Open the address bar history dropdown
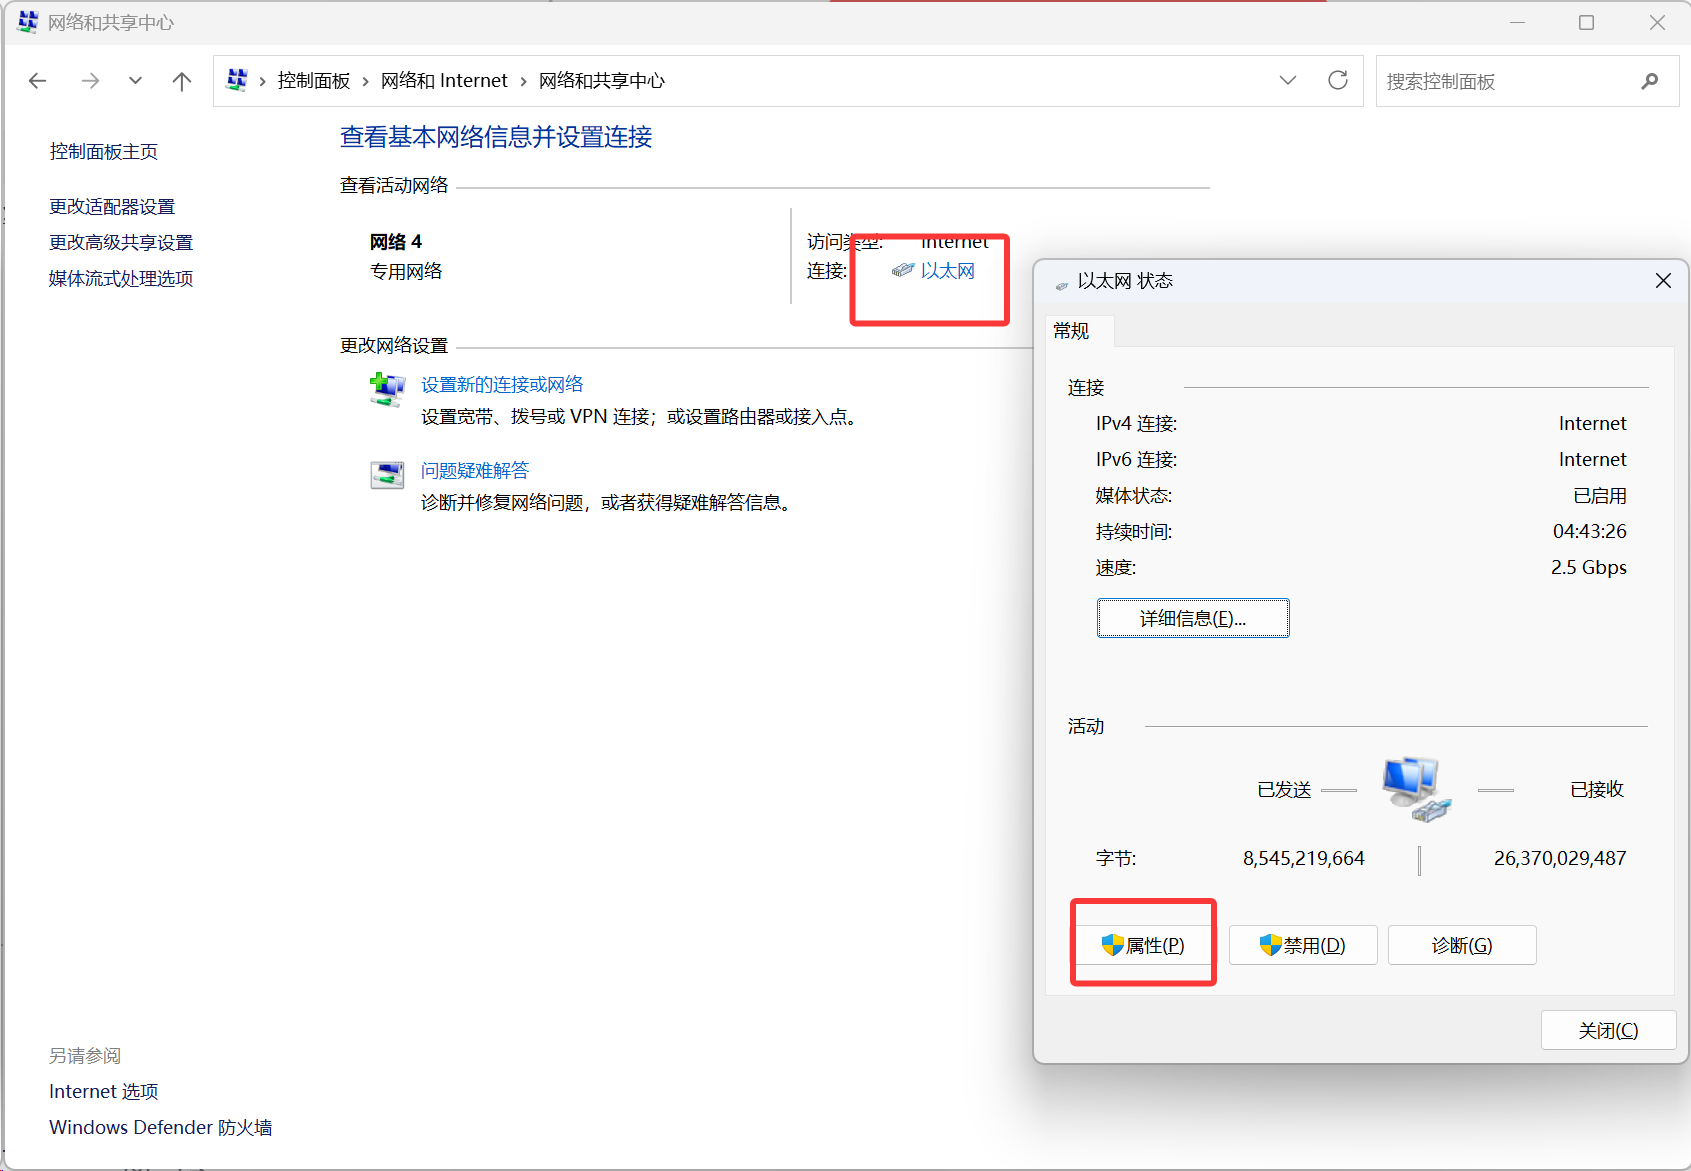1691x1171 pixels. [x=1287, y=81]
